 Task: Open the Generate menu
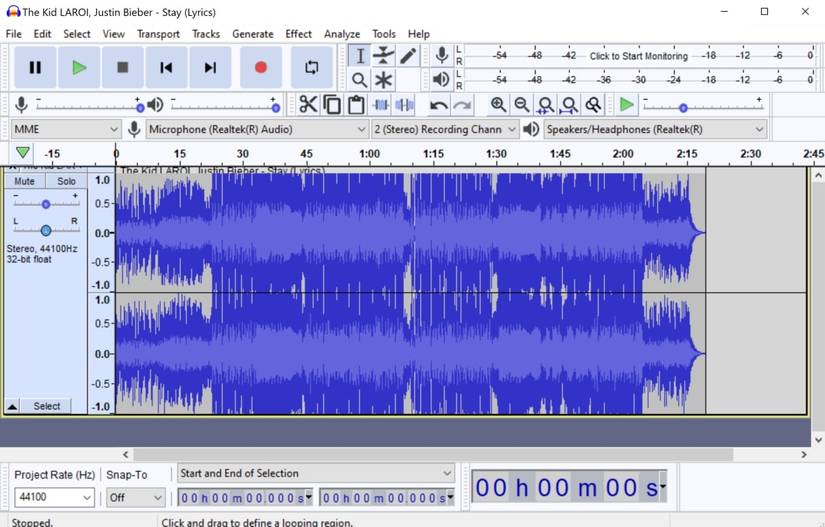(253, 34)
